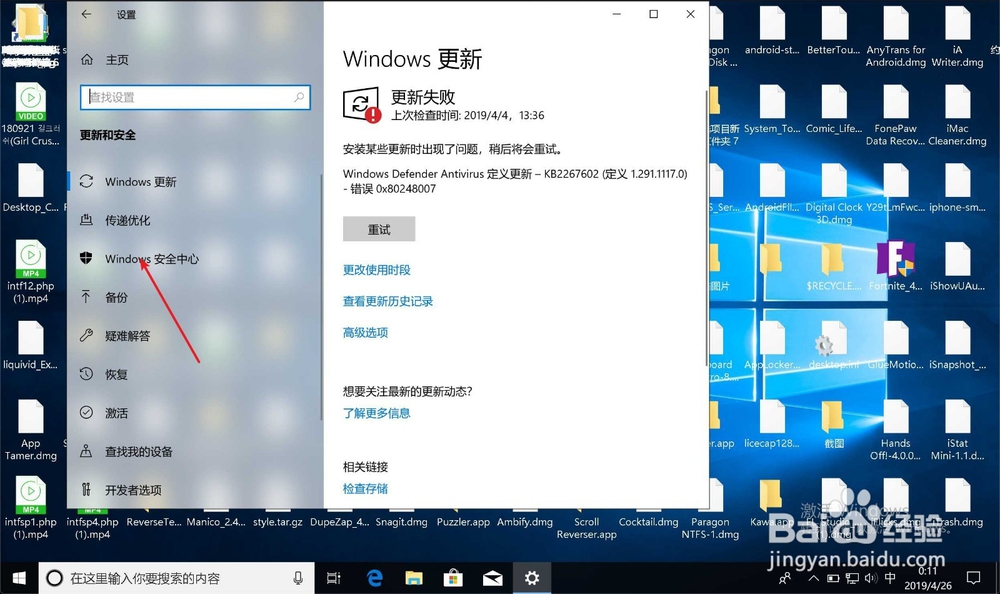Select intfsp1.php (1).mp4 file

coord(31,509)
